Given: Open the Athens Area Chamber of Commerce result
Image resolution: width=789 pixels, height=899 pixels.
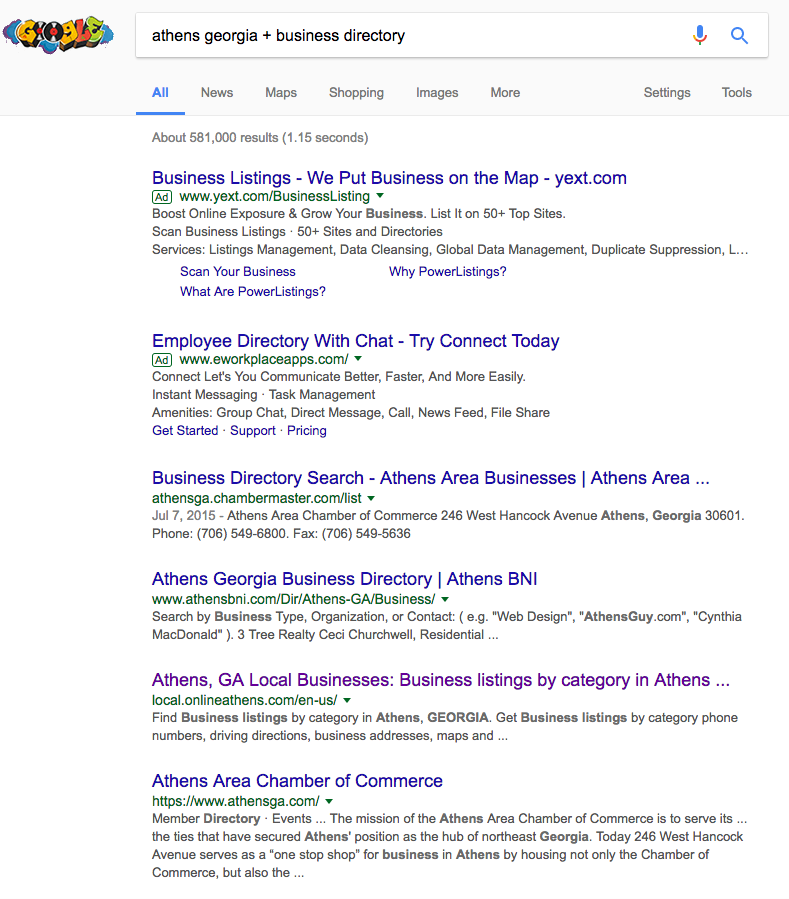Looking at the screenshot, I should click(x=296, y=781).
